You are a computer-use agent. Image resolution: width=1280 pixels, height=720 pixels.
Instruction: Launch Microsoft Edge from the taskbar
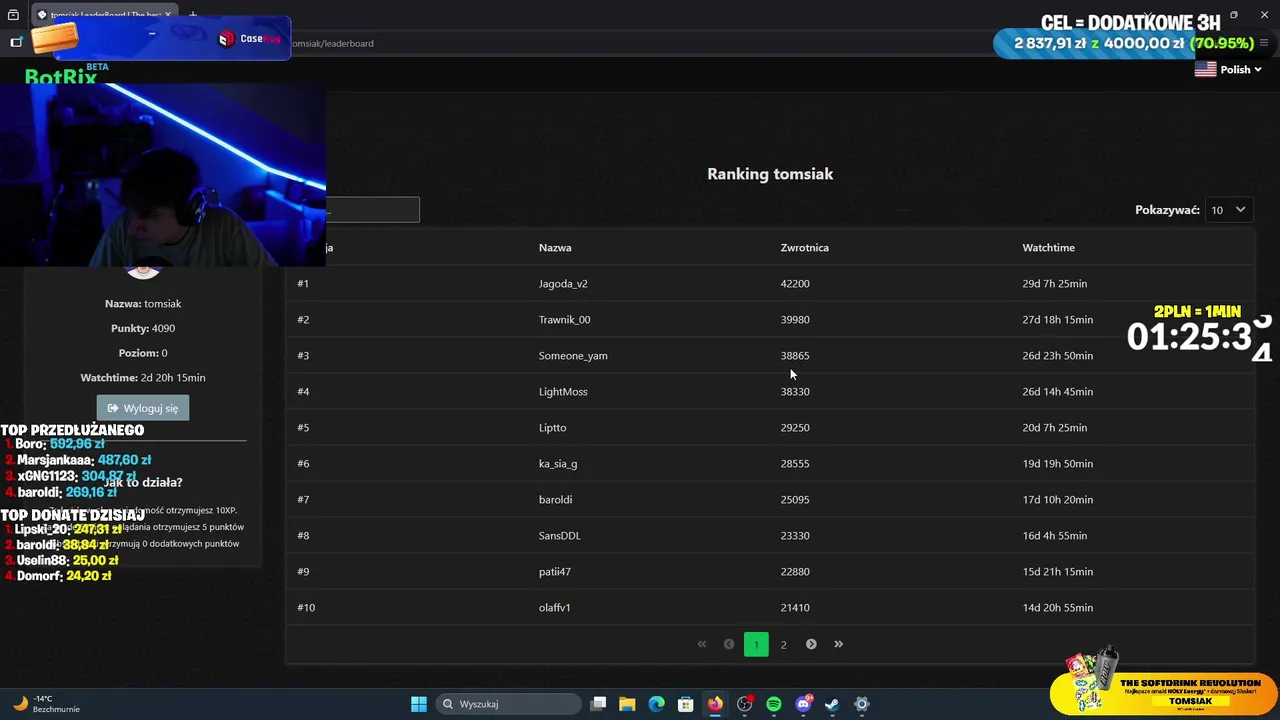[x=656, y=704]
